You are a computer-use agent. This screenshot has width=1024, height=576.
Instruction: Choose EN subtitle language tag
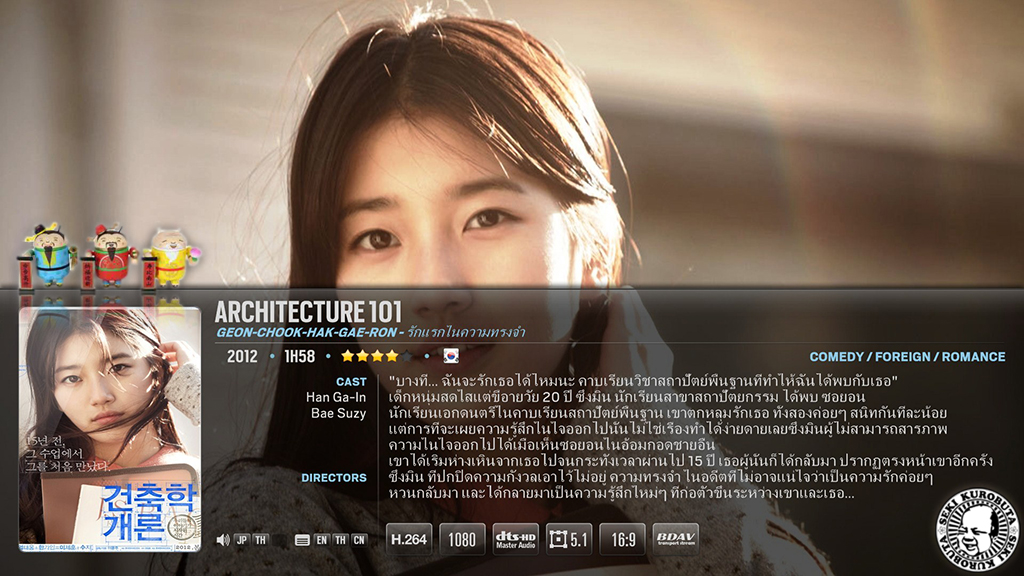(x=321, y=540)
